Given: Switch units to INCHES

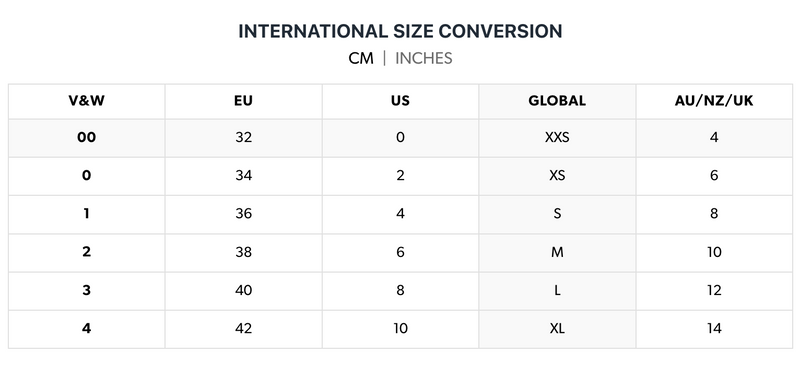Looking at the screenshot, I should pos(423,58).
